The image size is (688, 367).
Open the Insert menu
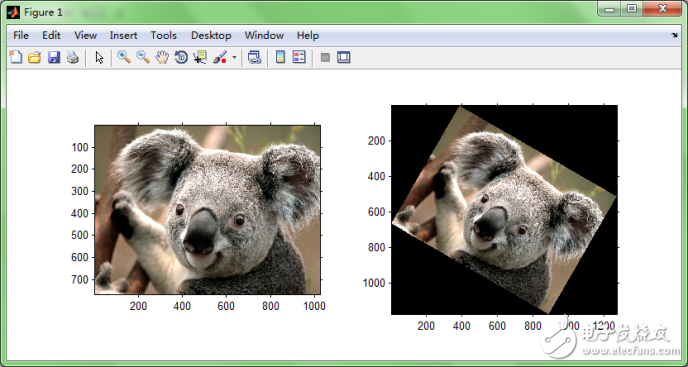tap(123, 36)
